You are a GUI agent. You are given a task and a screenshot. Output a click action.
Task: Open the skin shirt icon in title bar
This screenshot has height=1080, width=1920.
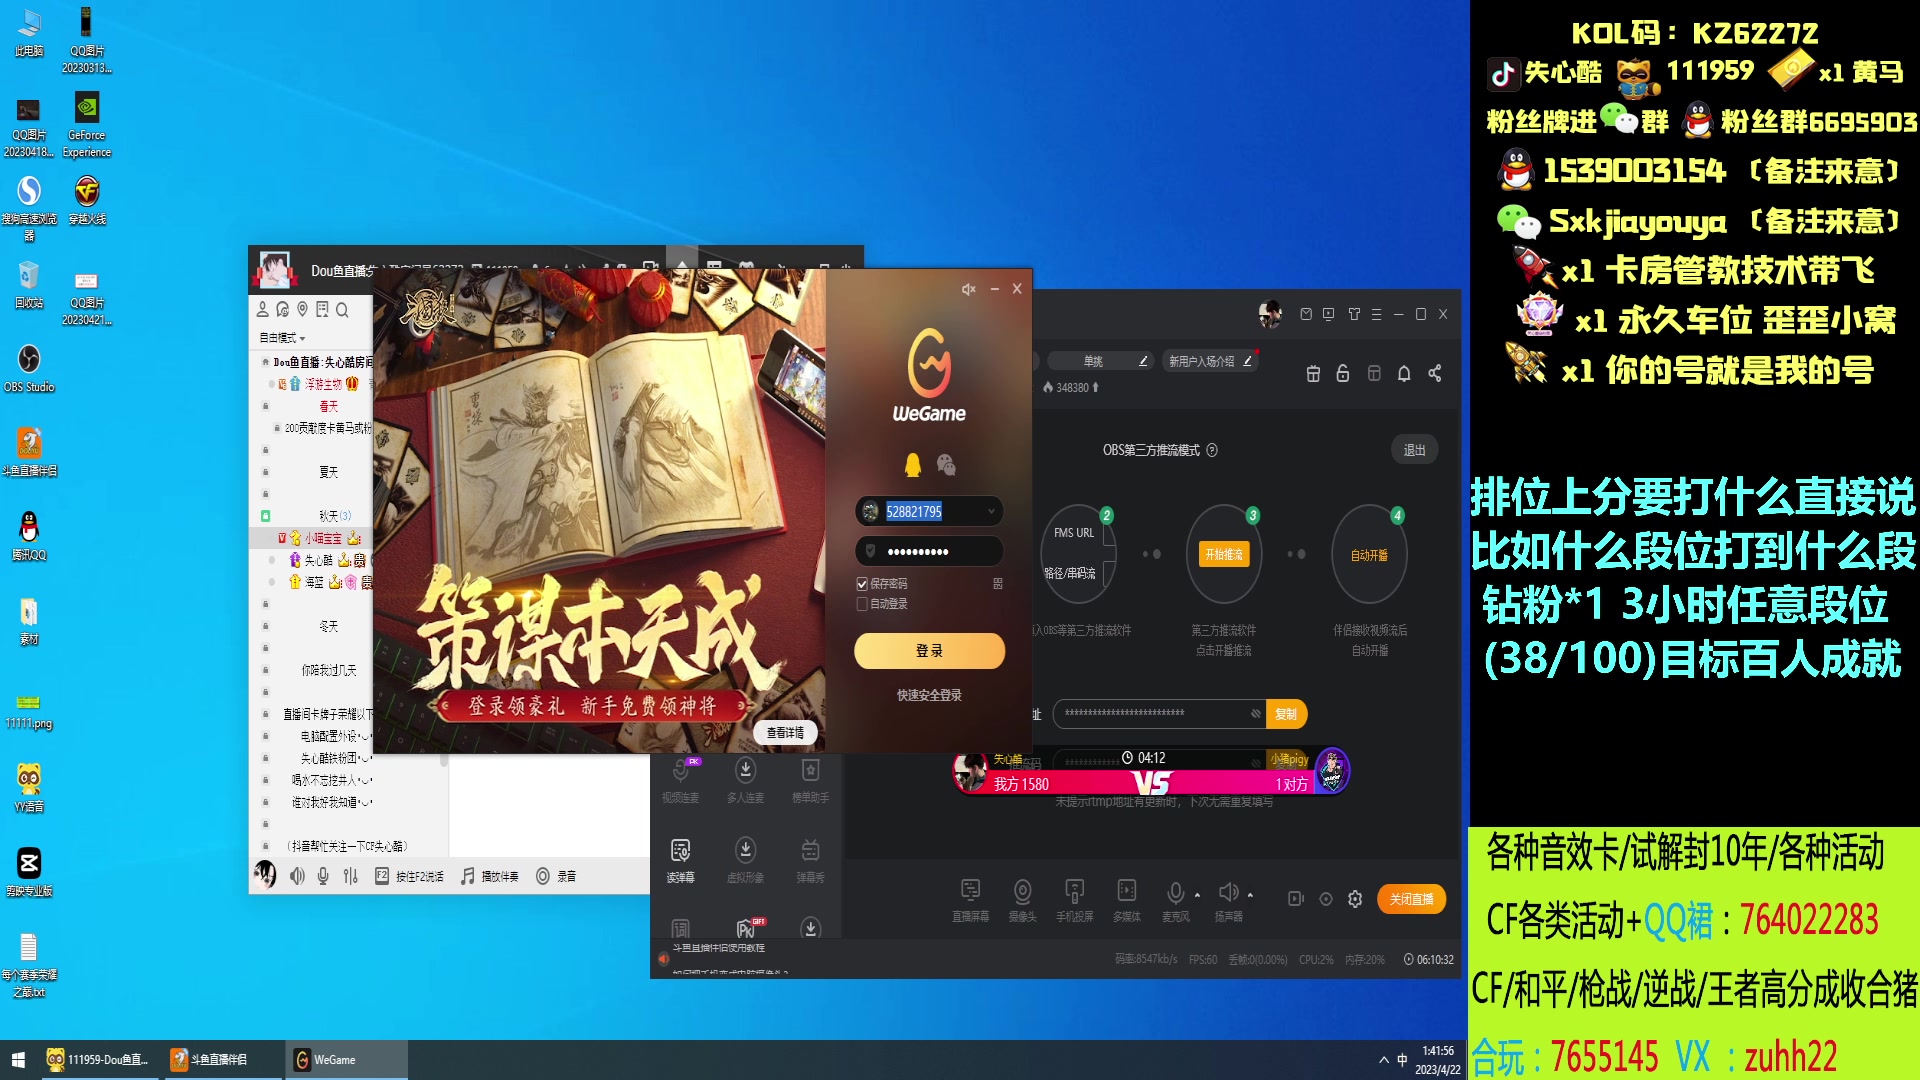(1354, 314)
